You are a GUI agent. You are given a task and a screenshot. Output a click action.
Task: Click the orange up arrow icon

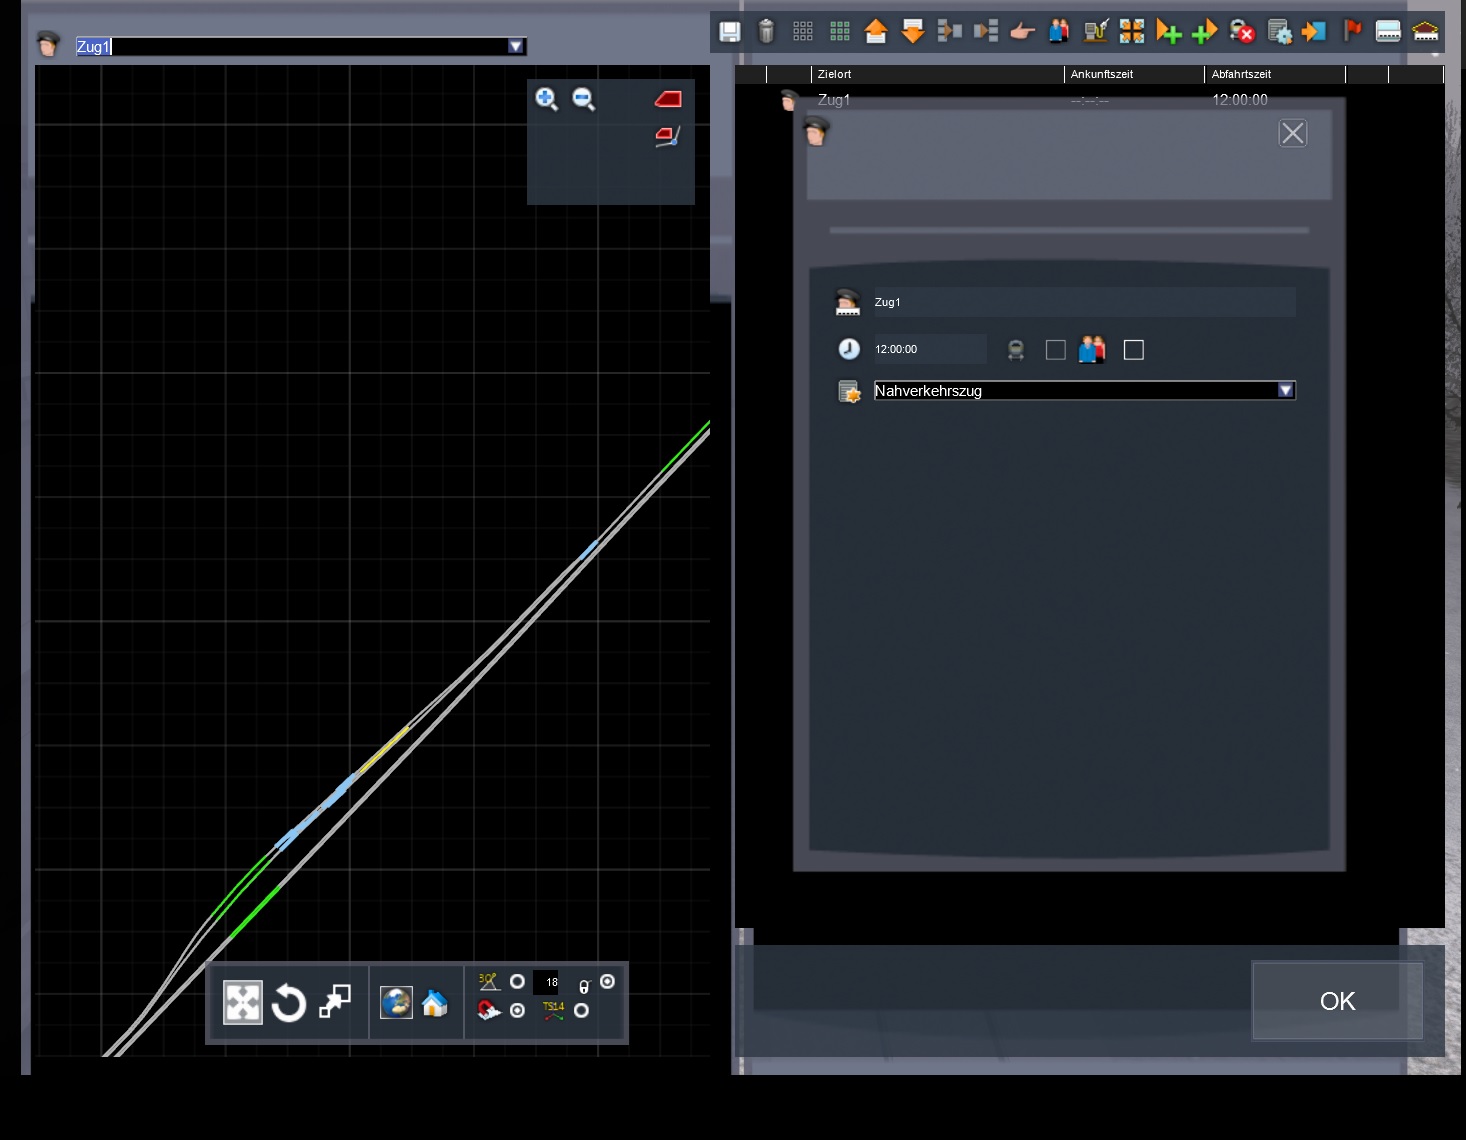click(x=876, y=32)
